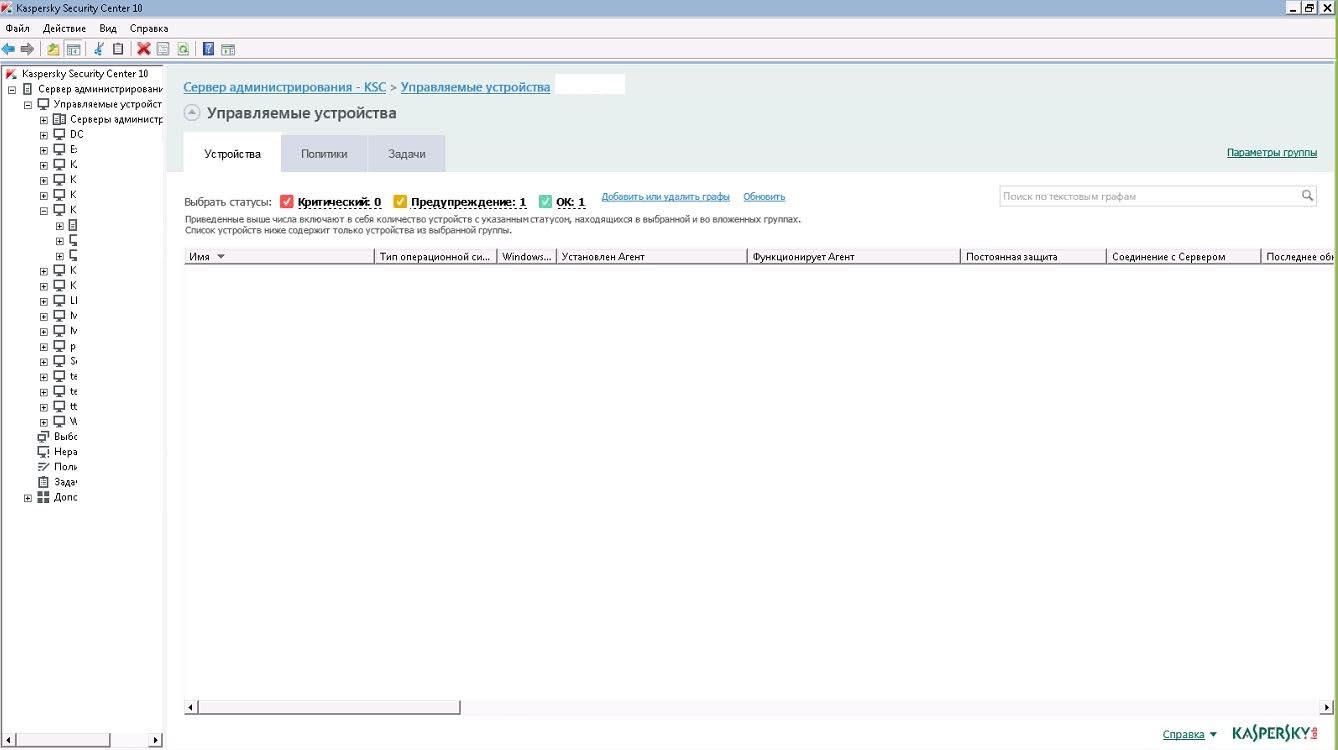Toggle the OK status checkbox

tap(545, 202)
